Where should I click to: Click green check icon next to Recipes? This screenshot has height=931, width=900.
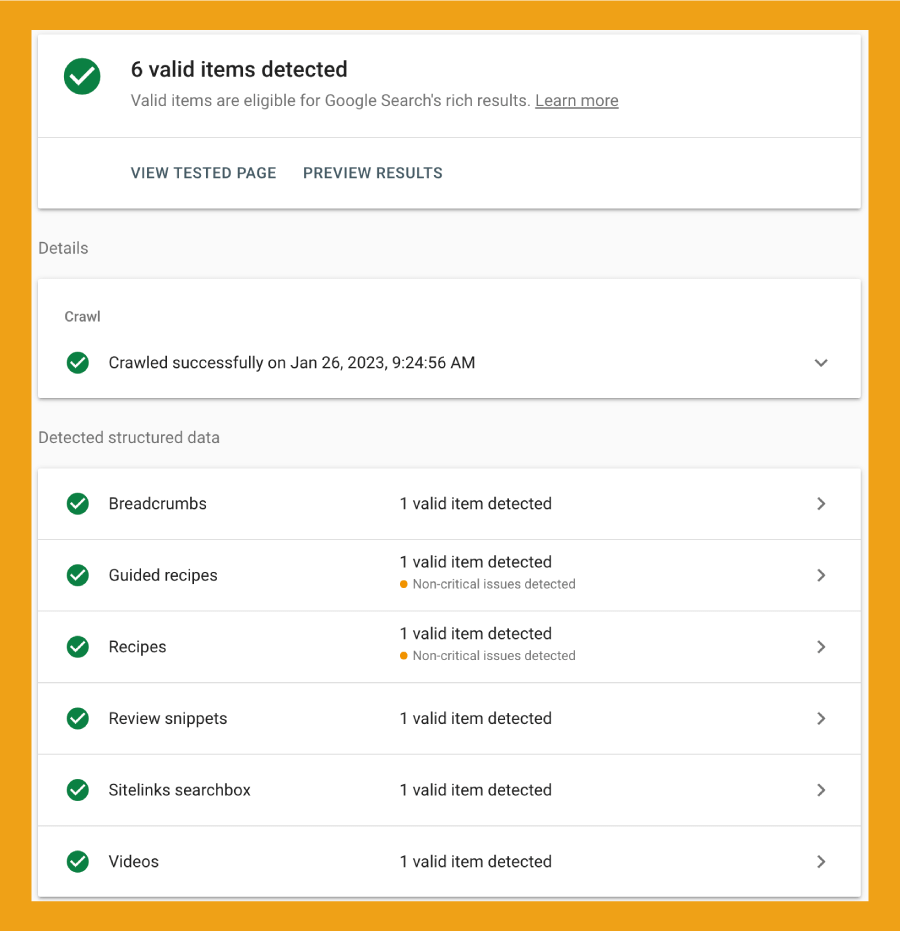(78, 647)
